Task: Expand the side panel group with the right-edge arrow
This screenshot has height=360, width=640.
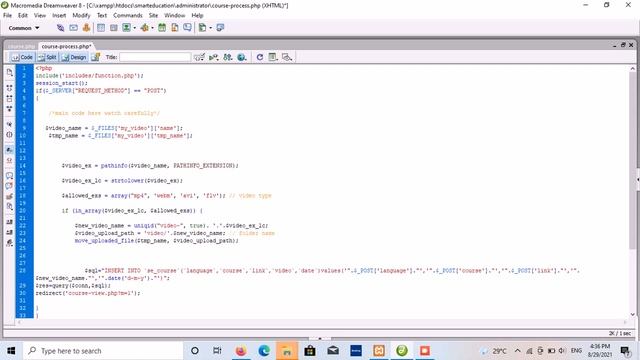Action: point(638,180)
